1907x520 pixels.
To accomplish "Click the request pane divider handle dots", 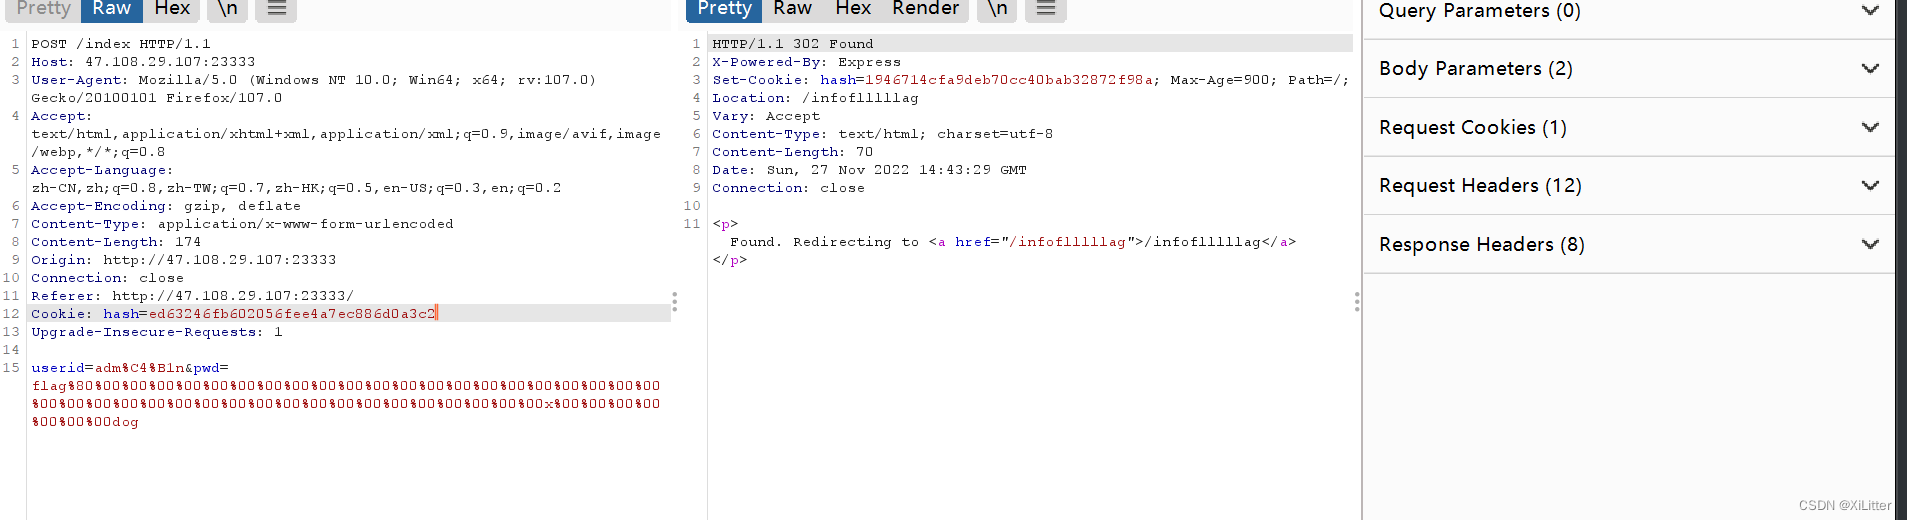I will (x=675, y=301).
